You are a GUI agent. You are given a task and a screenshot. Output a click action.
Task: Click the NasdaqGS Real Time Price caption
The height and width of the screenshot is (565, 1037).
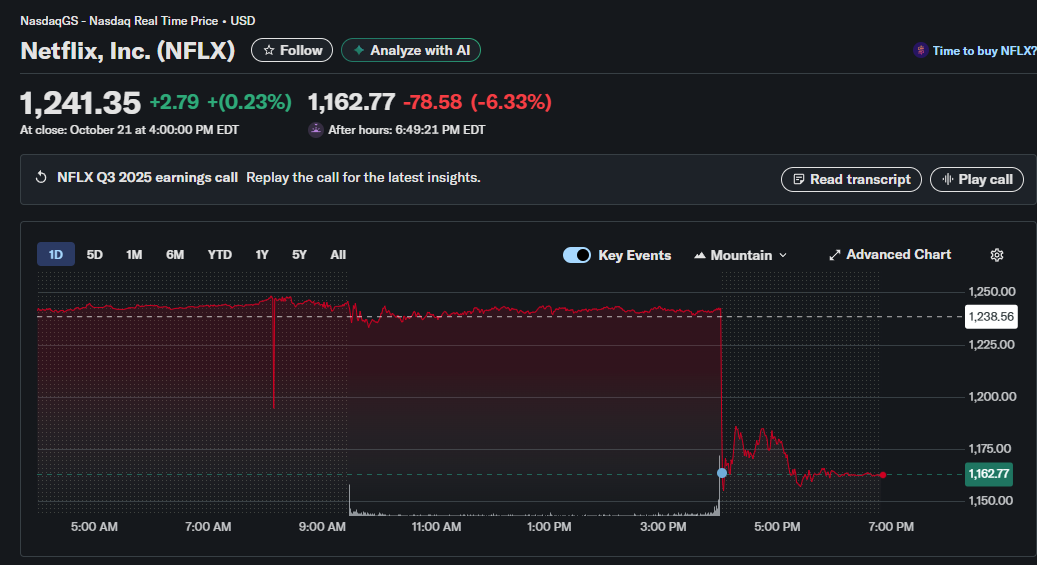pyautogui.click(x=138, y=21)
